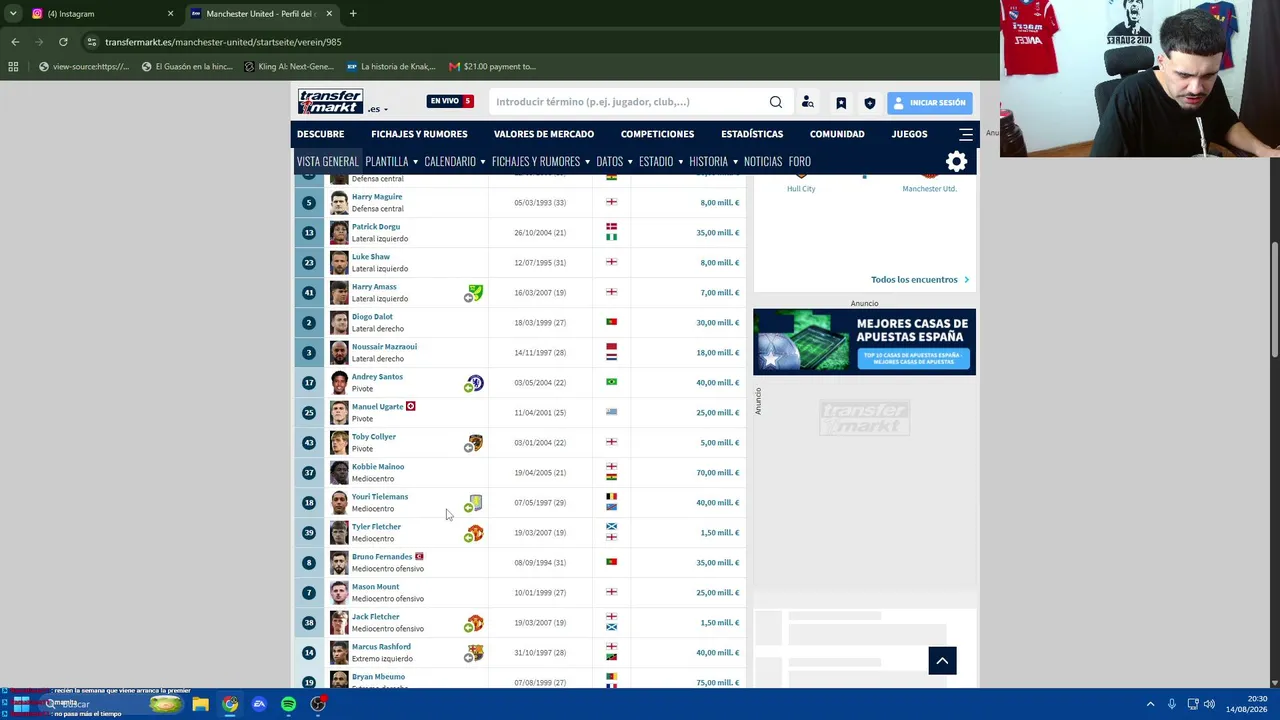The height and width of the screenshot is (720, 1280).
Task: Open the NOTICIAS section
Action: tap(763, 162)
